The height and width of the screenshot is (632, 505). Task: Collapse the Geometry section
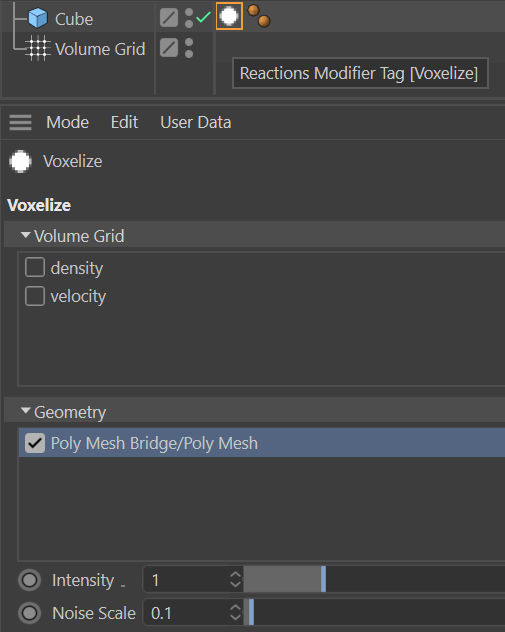25,411
